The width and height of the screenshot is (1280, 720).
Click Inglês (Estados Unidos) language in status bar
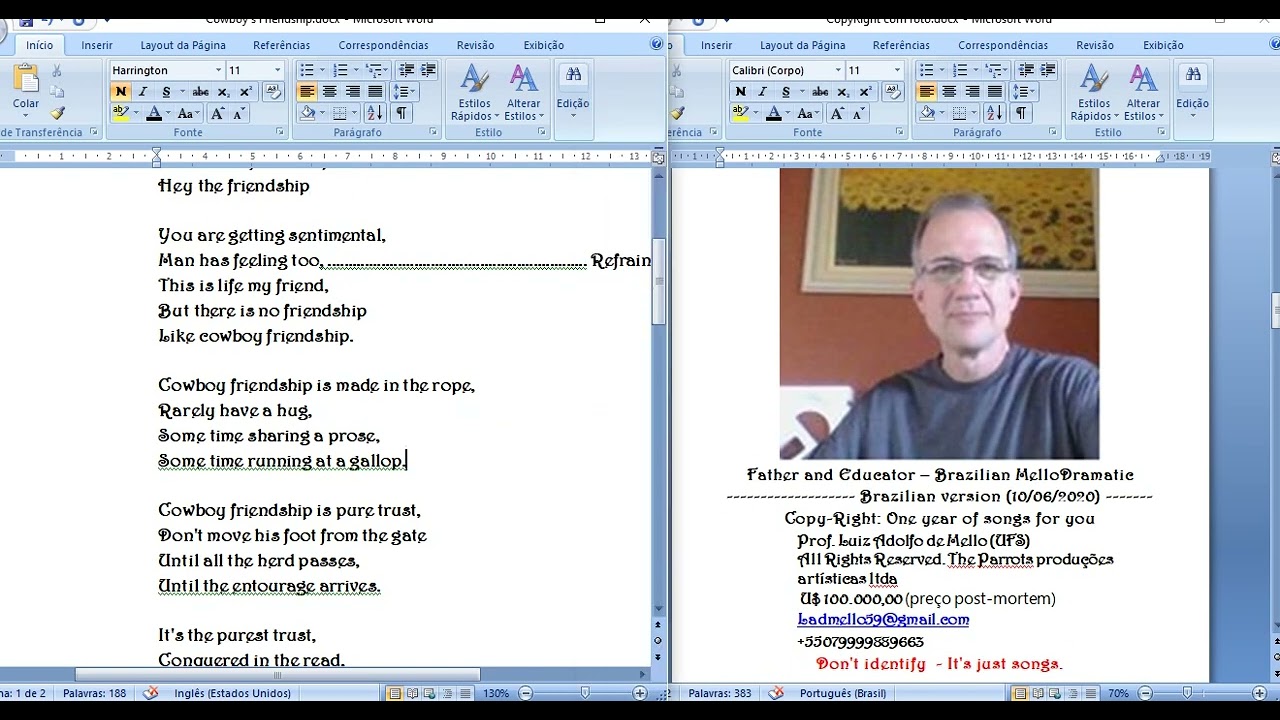tap(233, 693)
